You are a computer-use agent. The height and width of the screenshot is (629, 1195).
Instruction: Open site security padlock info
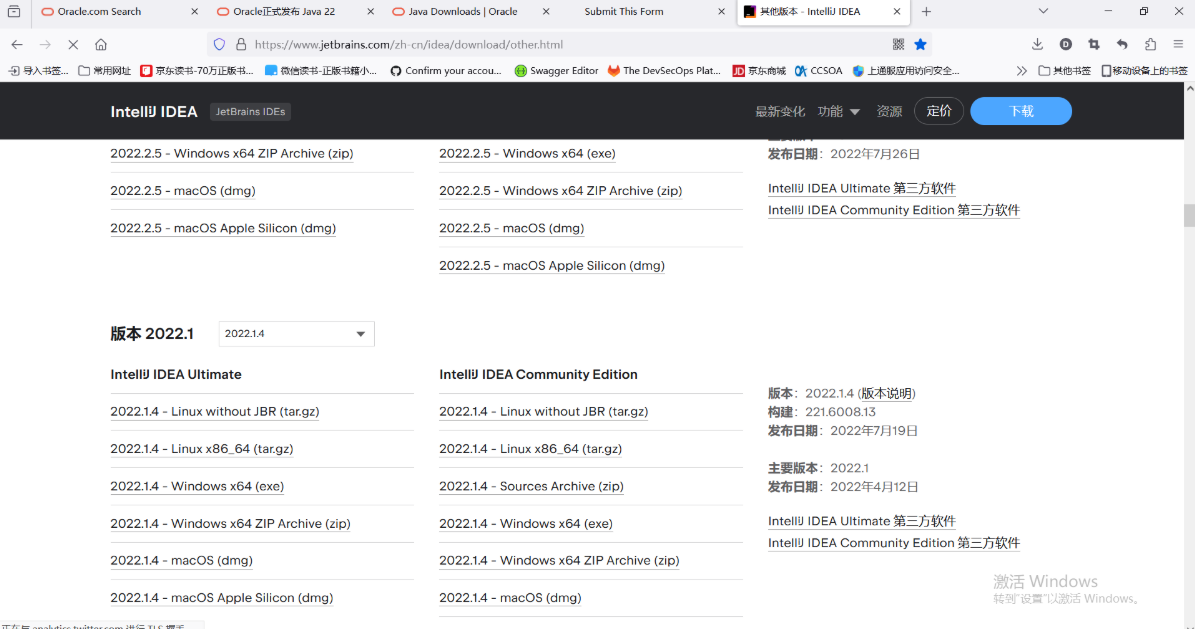[241, 44]
